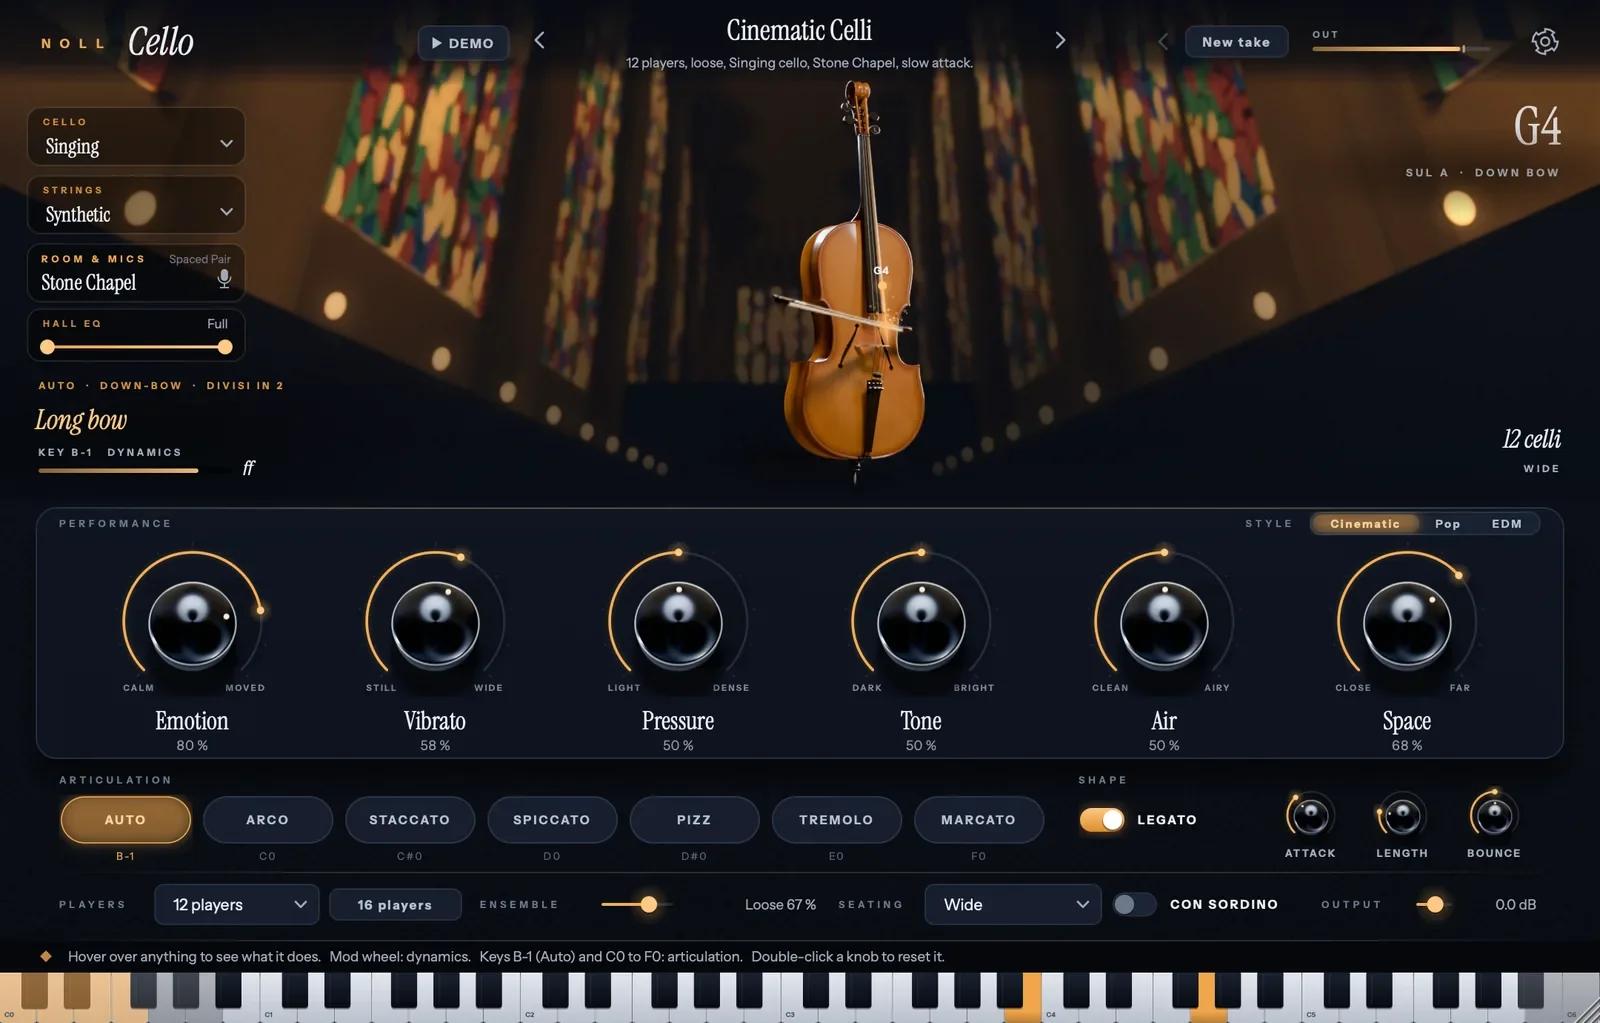Adjust the Output level slider

(x=1432, y=904)
